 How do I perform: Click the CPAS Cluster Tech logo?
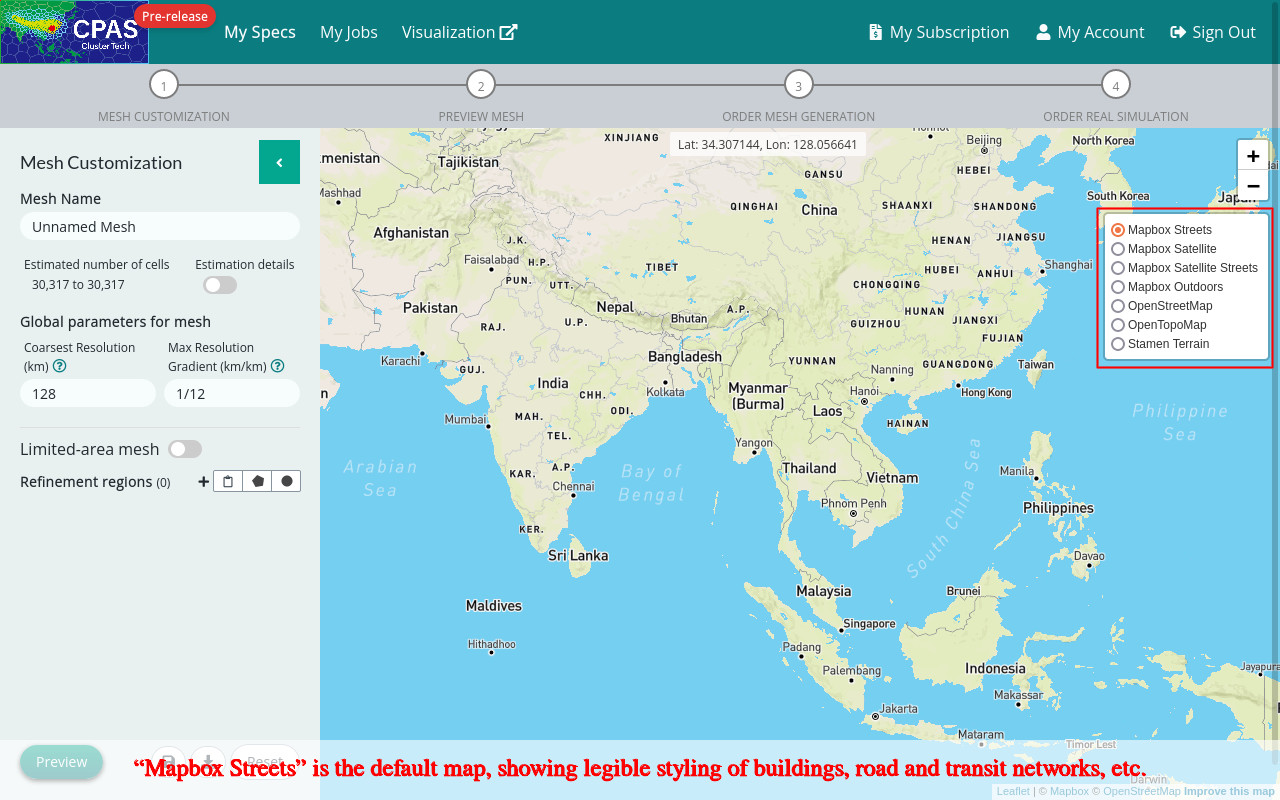[74, 32]
